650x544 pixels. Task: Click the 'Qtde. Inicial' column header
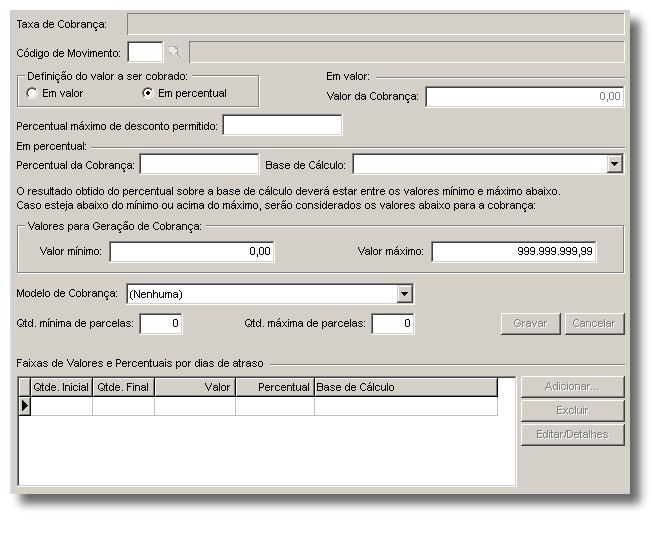[x=61, y=387]
